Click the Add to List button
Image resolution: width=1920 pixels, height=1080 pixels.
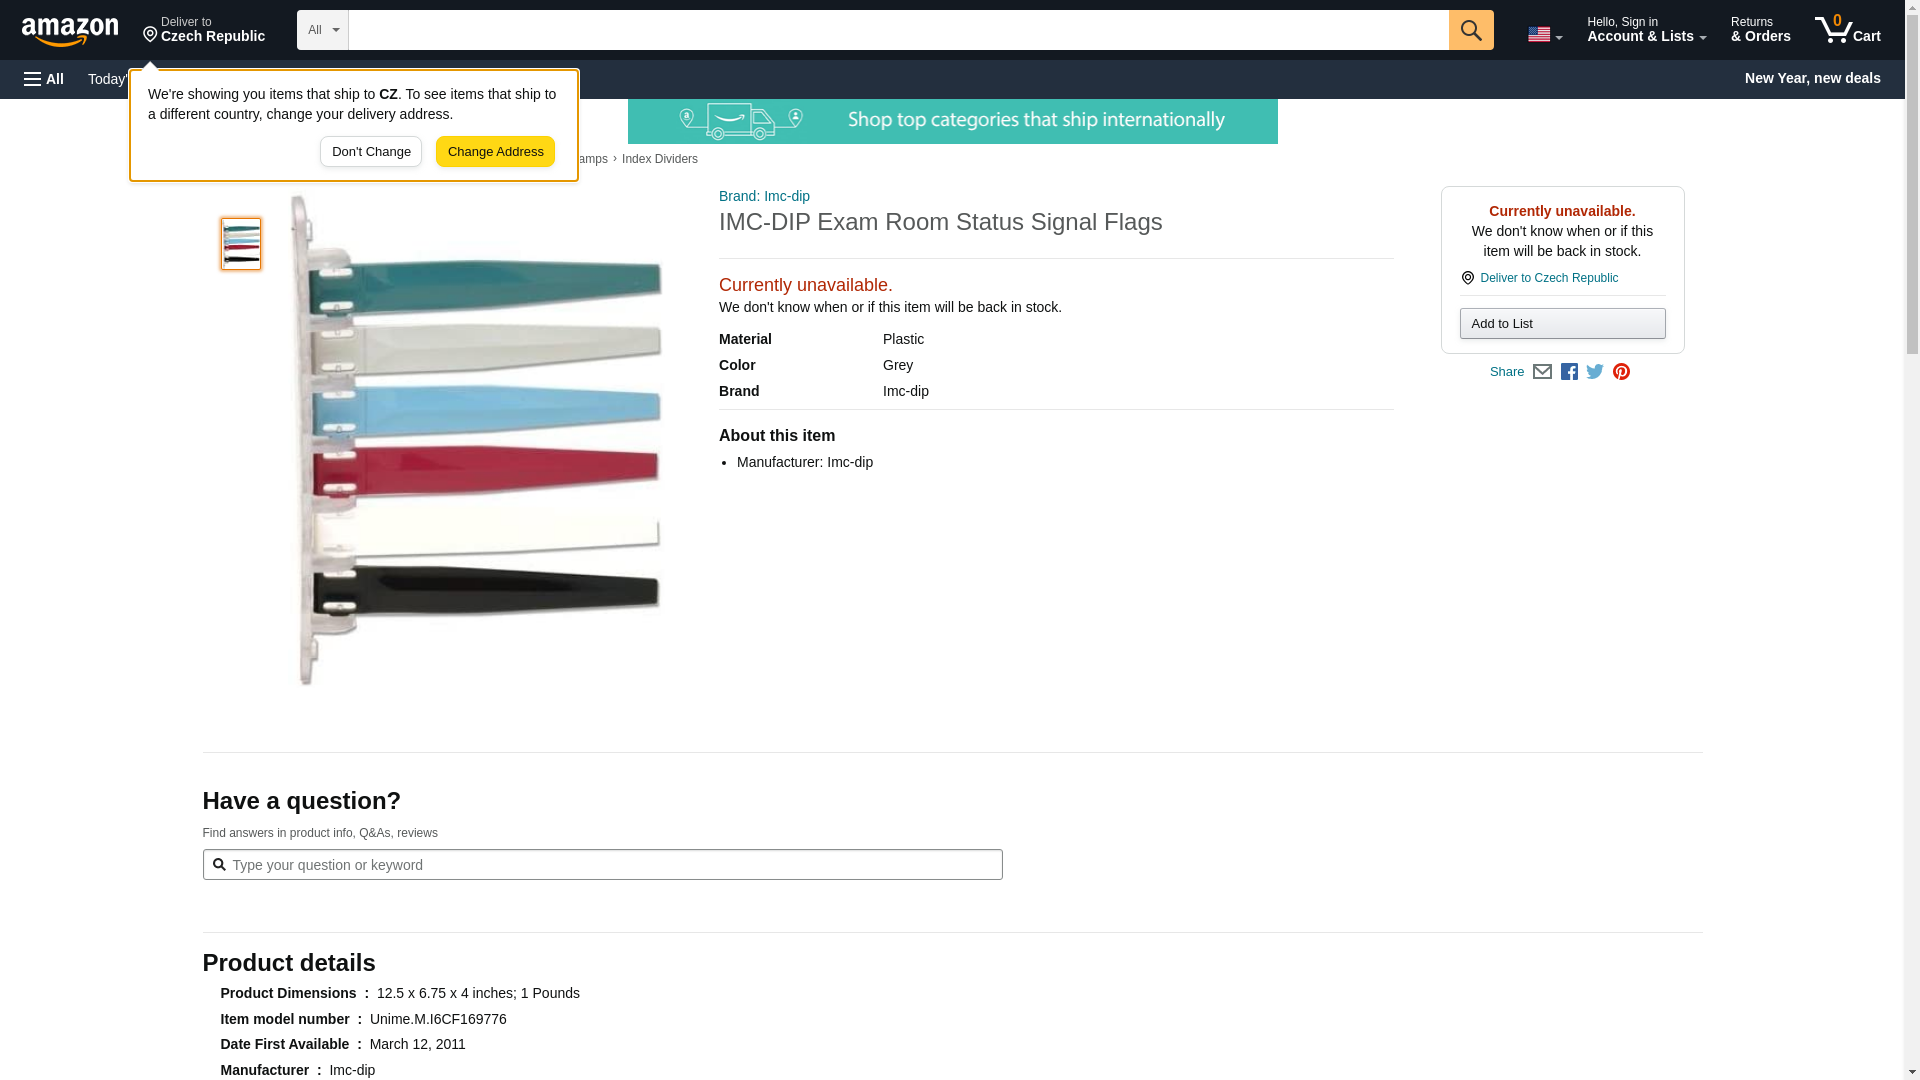1562,324
